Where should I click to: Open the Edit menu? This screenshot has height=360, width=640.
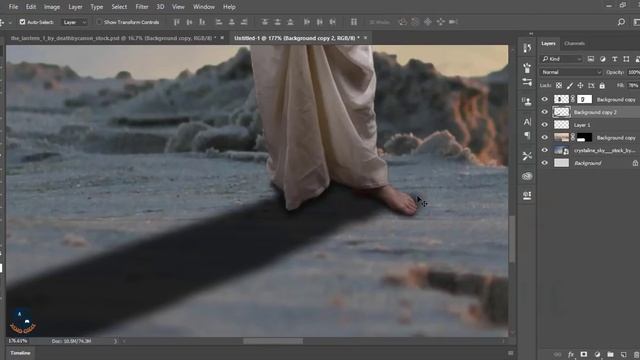31,7
